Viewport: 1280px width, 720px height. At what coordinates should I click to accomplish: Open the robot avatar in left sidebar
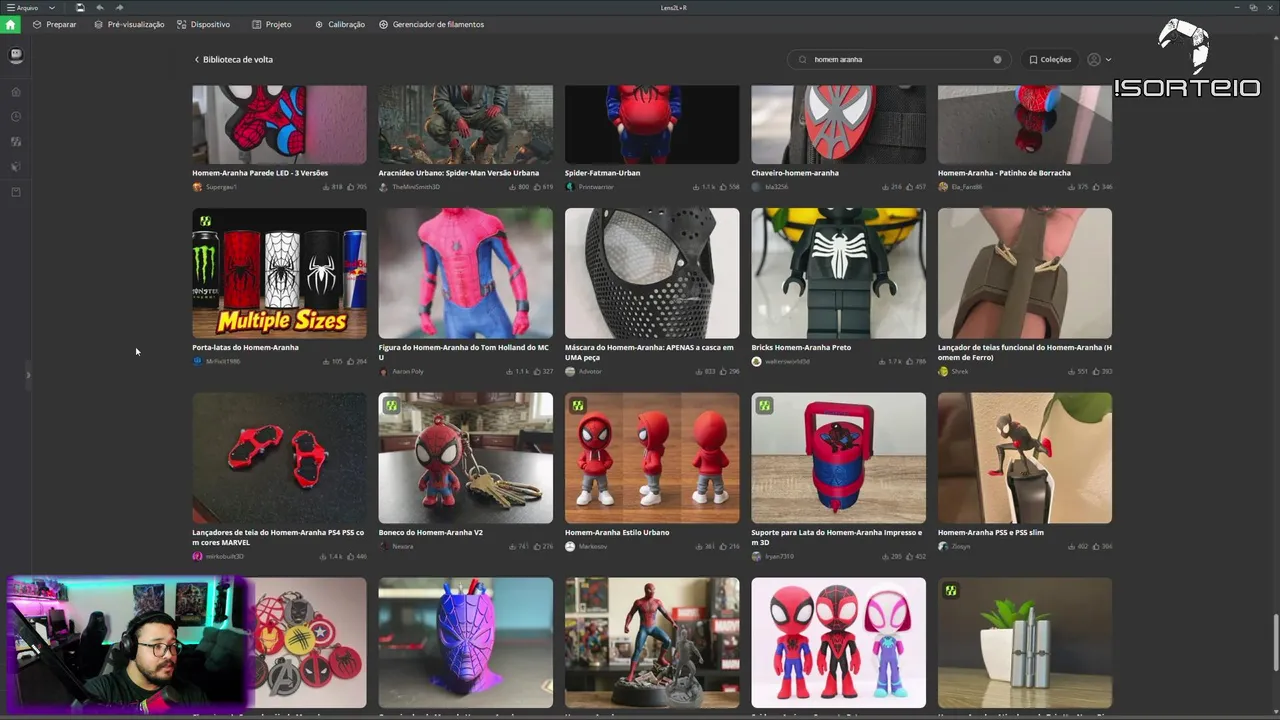pyautogui.click(x=16, y=56)
